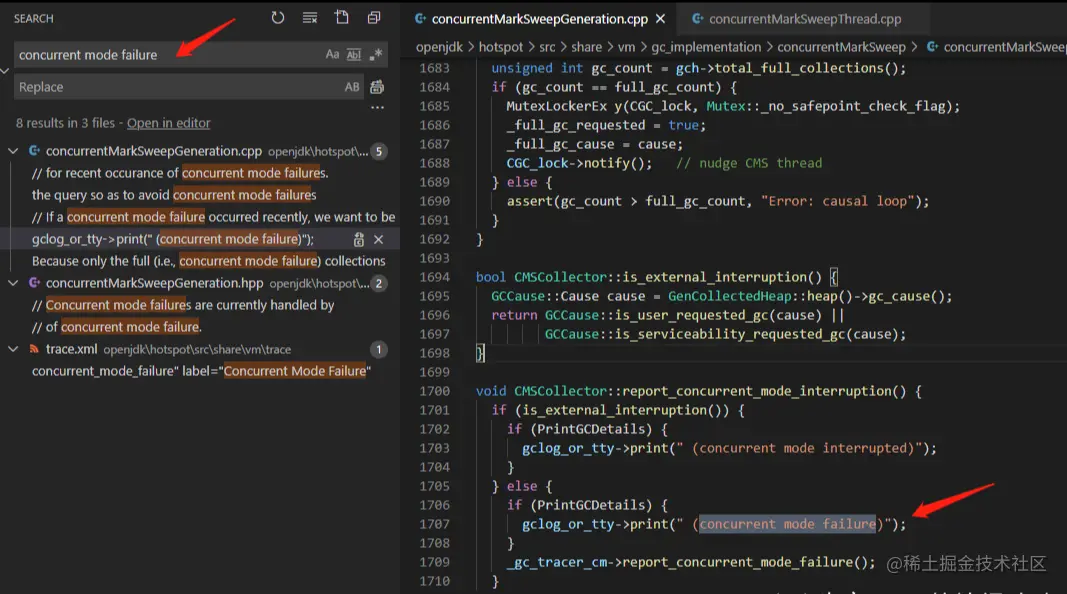Collapse all search results
This screenshot has height=594, width=1067.
[374, 18]
